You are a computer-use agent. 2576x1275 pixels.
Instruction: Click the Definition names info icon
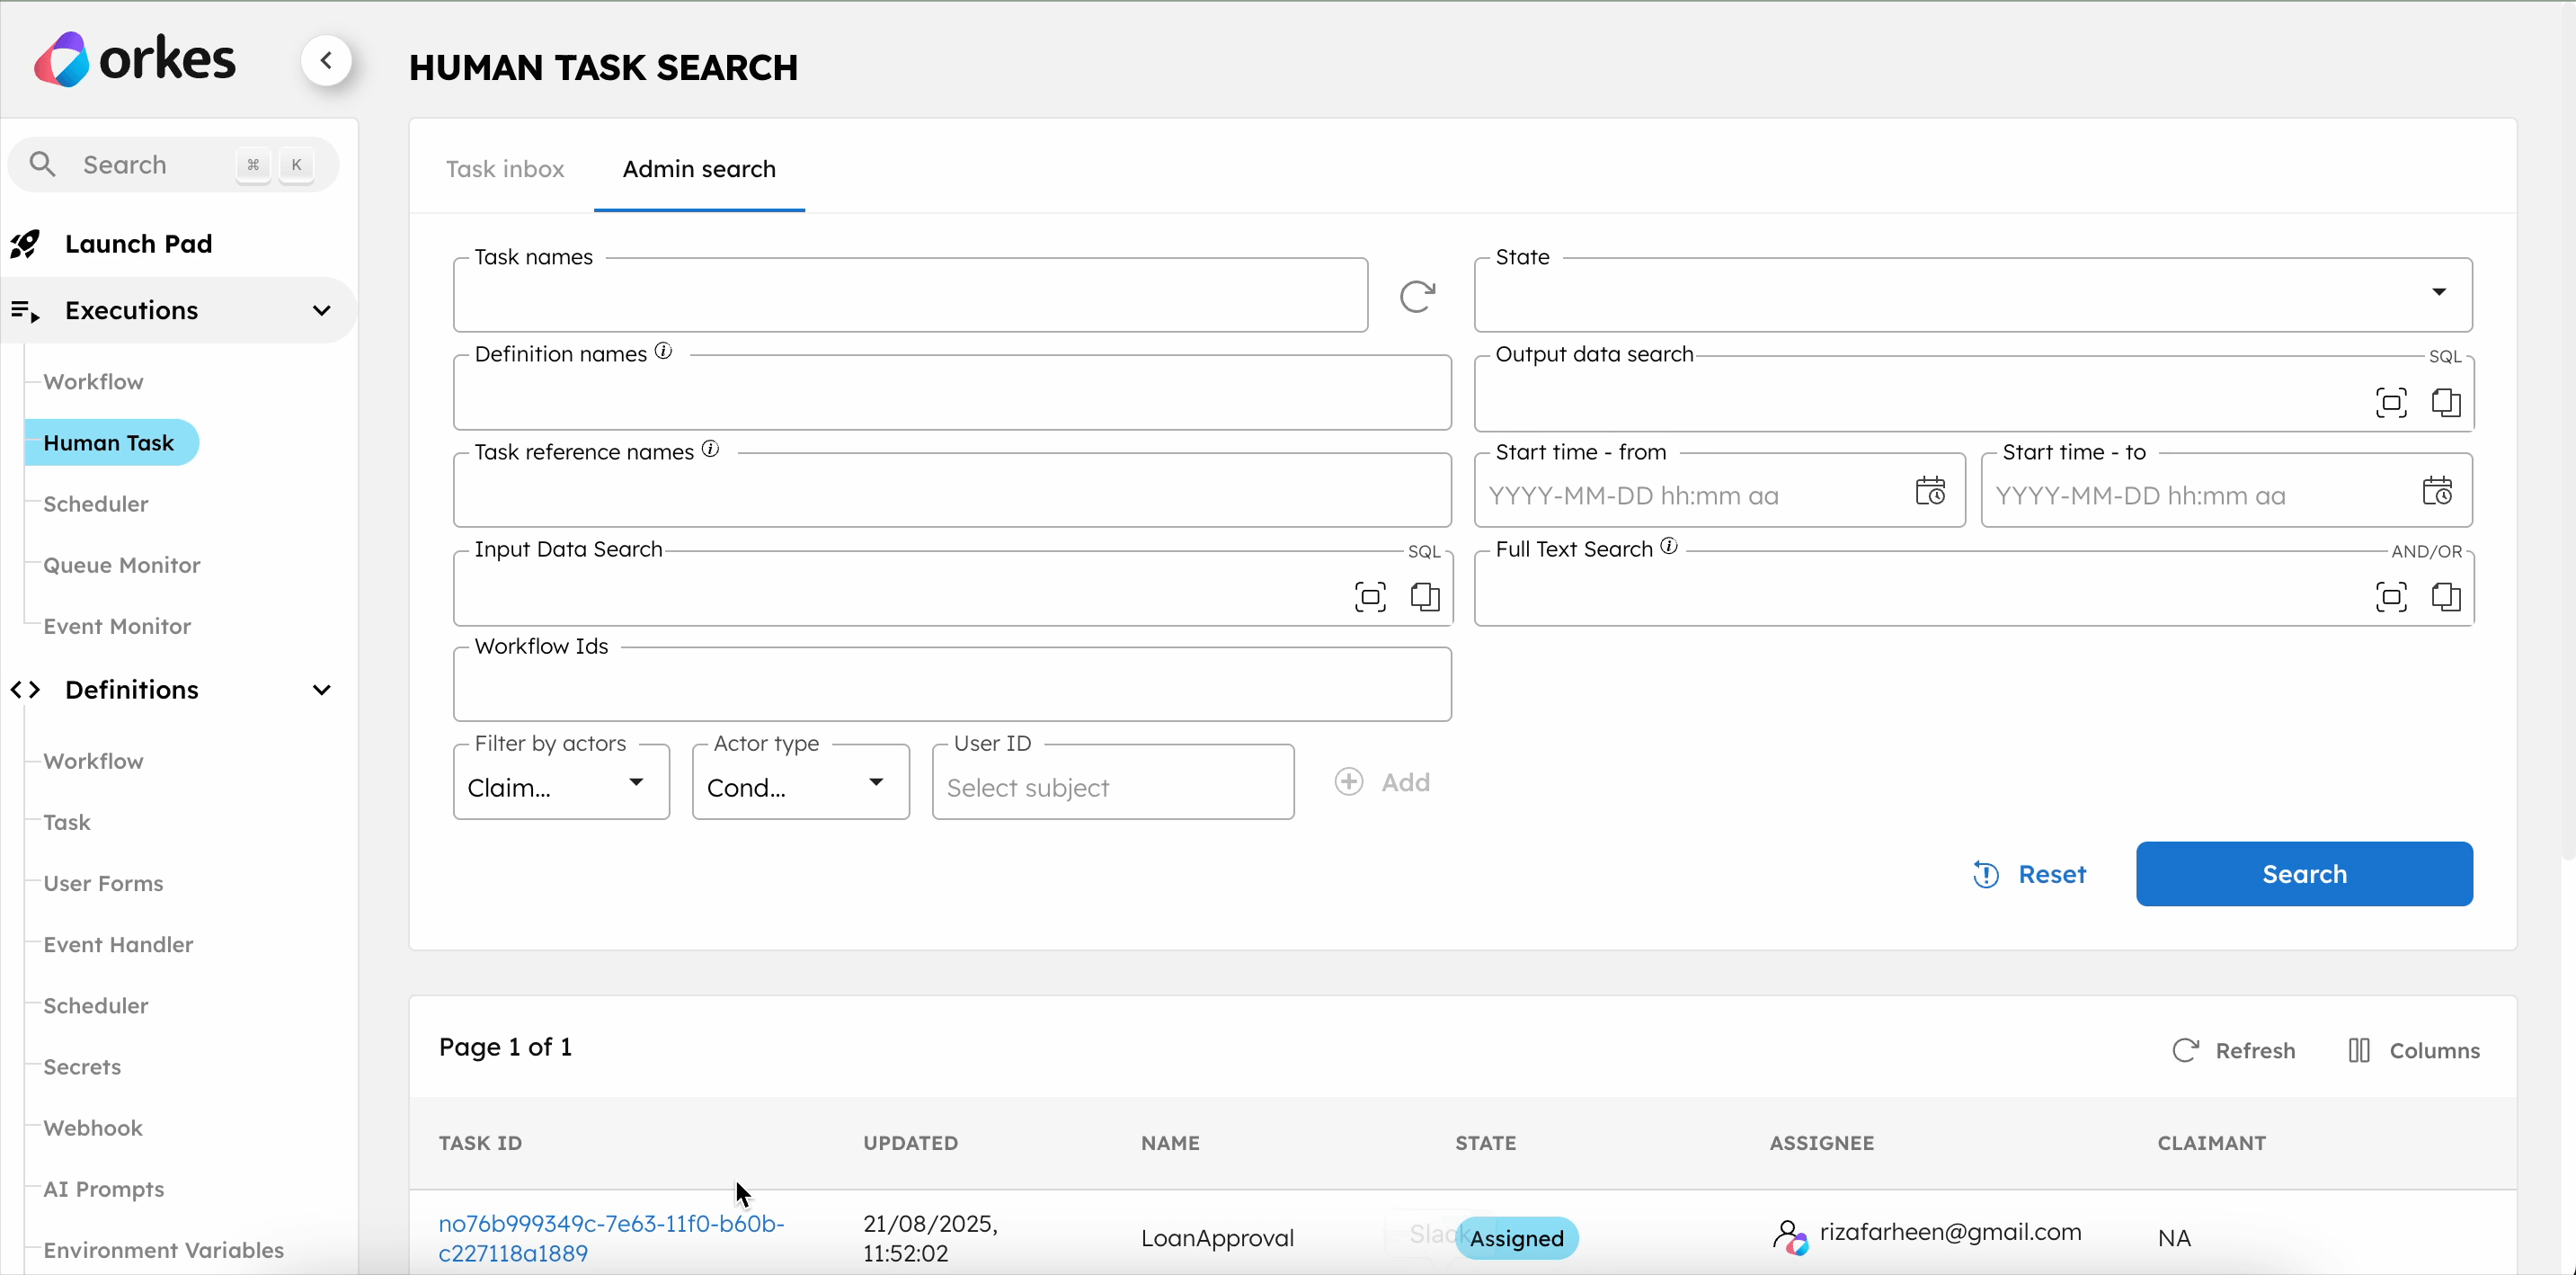pos(664,352)
